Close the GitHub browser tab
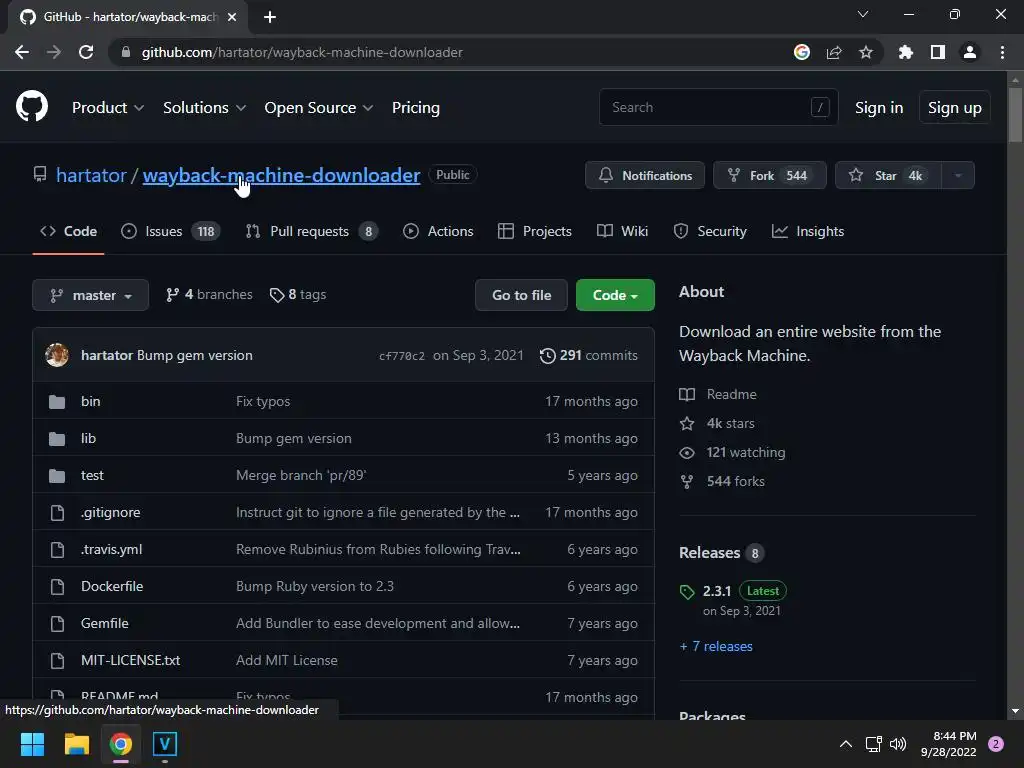The width and height of the screenshot is (1024, 768). 232,17
